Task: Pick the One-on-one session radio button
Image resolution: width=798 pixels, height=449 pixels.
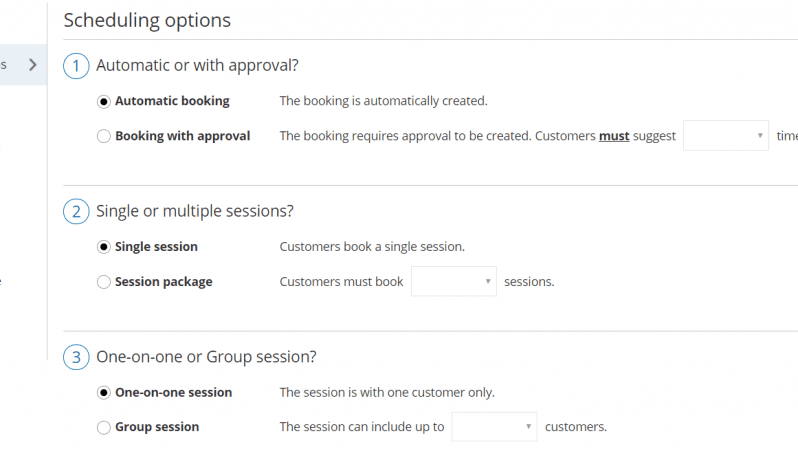Action: (104, 393)
